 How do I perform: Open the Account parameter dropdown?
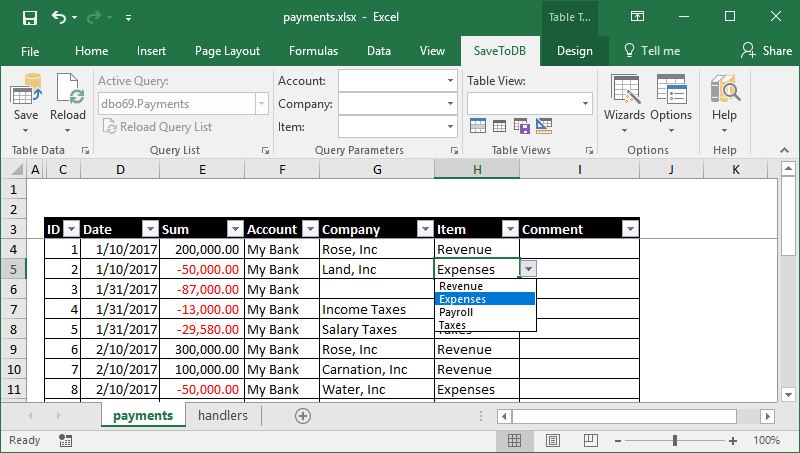point(450,81)
